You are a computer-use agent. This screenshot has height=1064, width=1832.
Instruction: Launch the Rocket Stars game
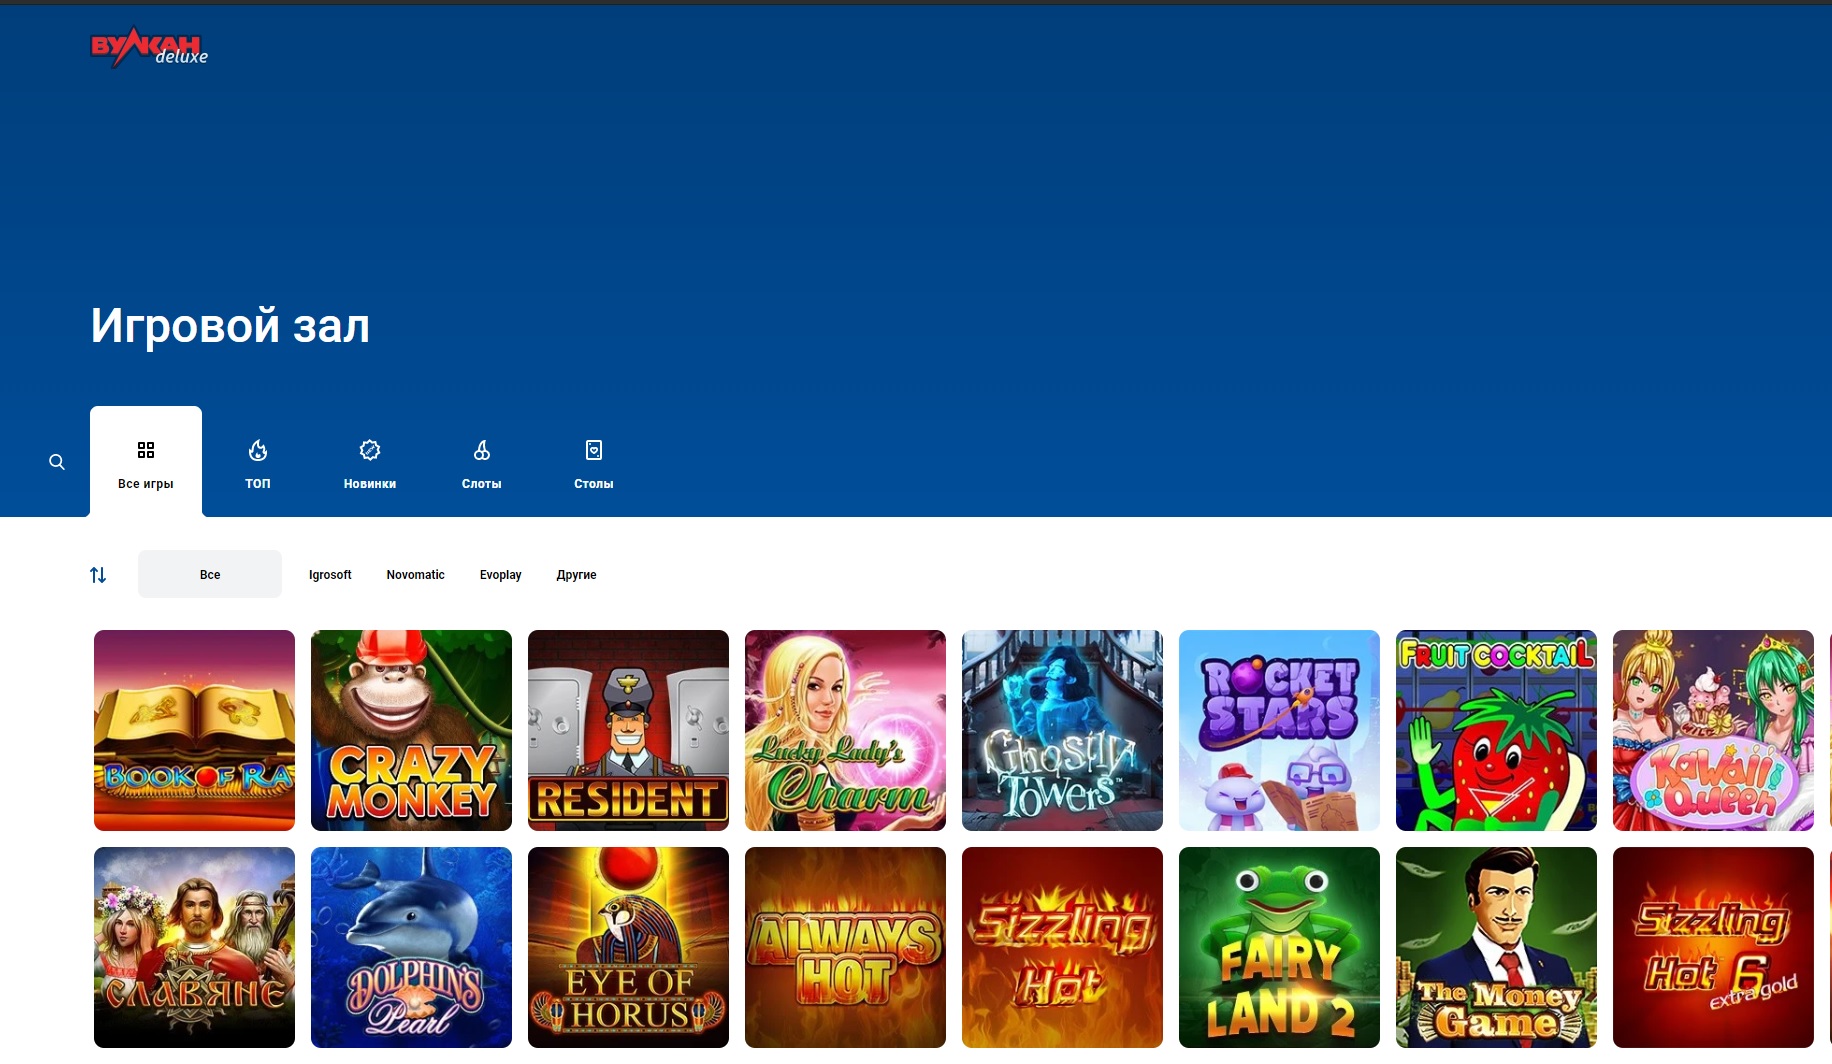1279,730
